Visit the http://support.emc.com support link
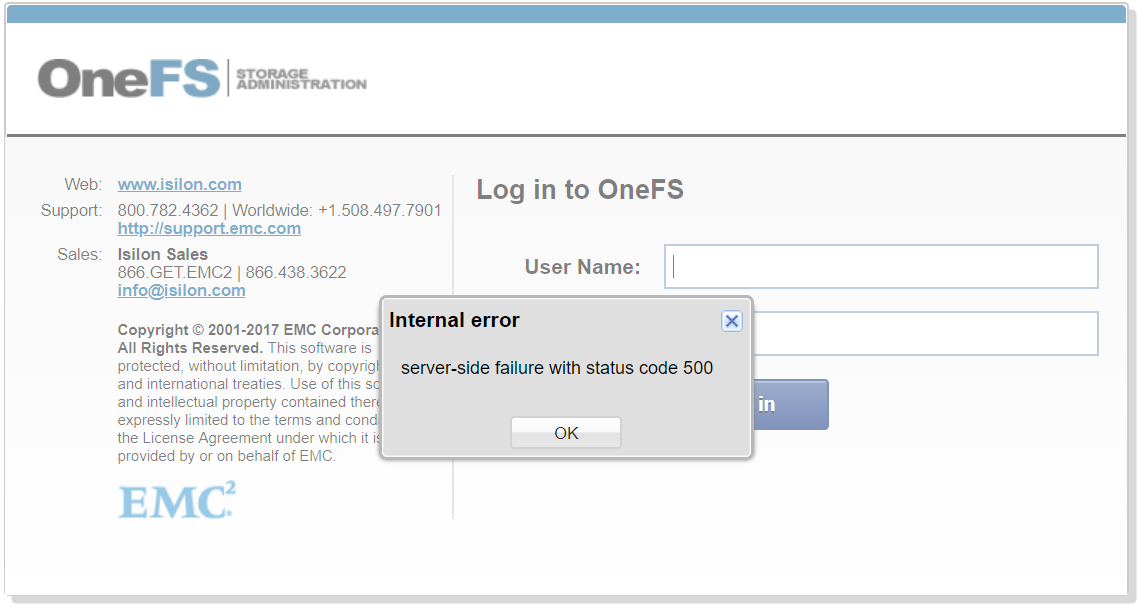This screenshot has height=607, width=1138. click(209, 228)
